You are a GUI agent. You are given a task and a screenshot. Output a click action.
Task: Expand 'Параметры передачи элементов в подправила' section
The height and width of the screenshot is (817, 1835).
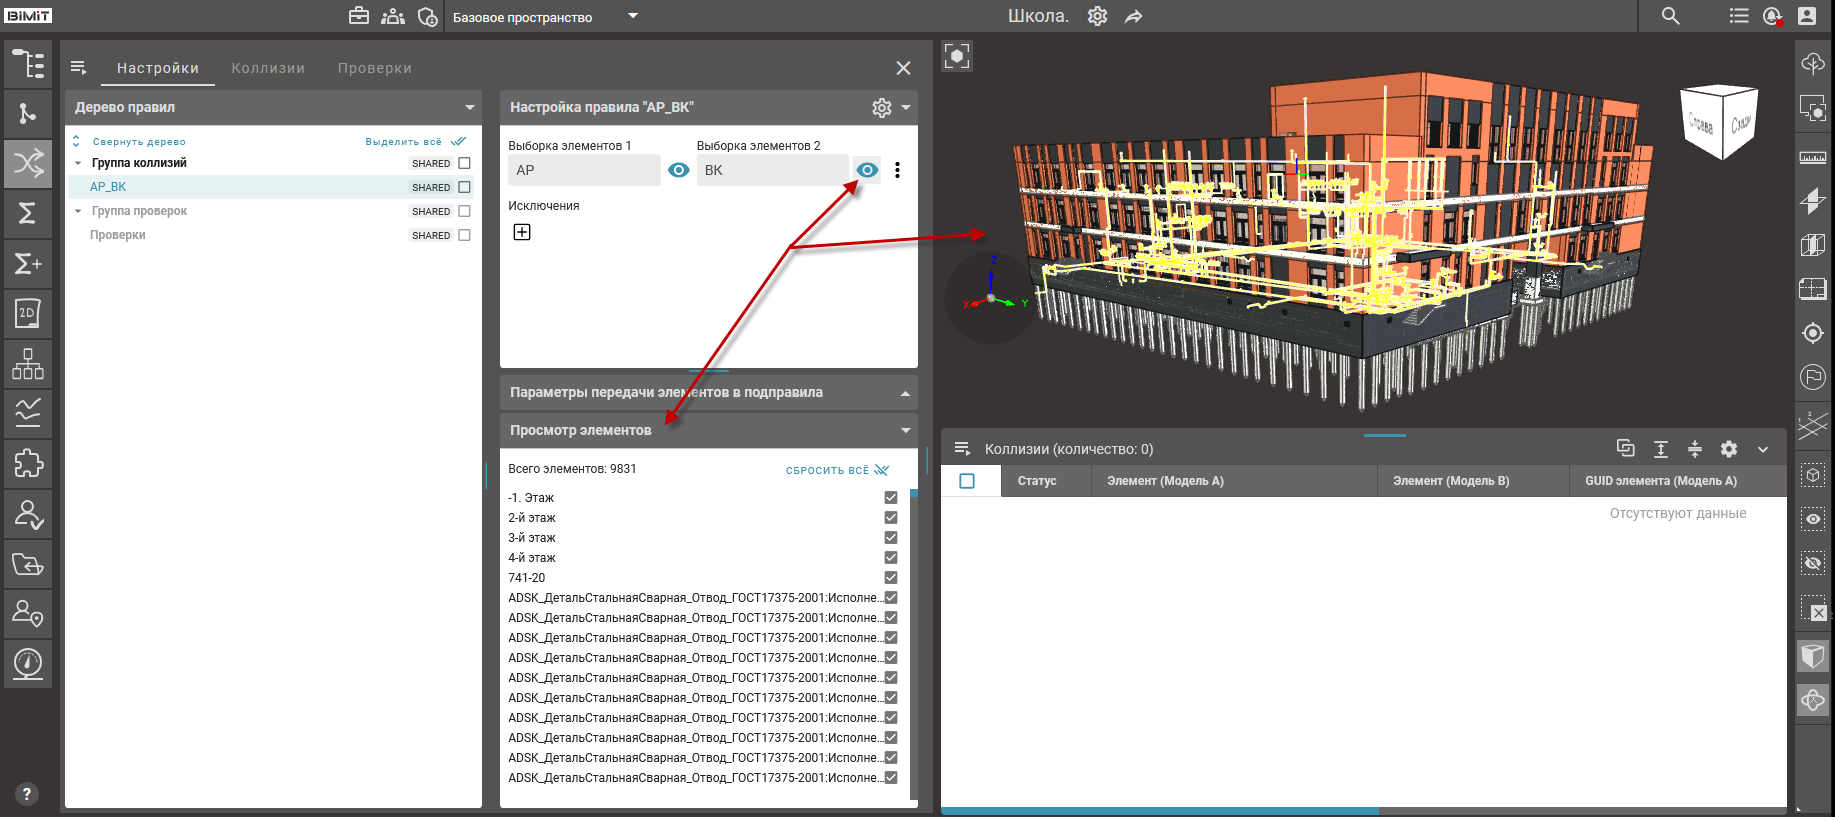coord(905,393)
